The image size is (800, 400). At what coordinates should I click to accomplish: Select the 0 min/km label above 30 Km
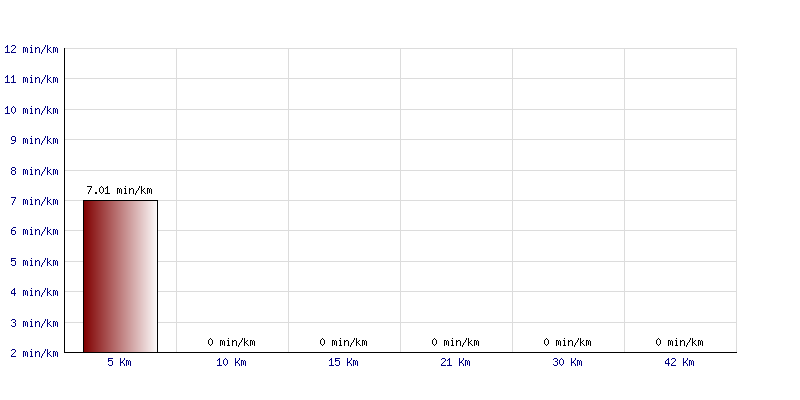point(567,342)
